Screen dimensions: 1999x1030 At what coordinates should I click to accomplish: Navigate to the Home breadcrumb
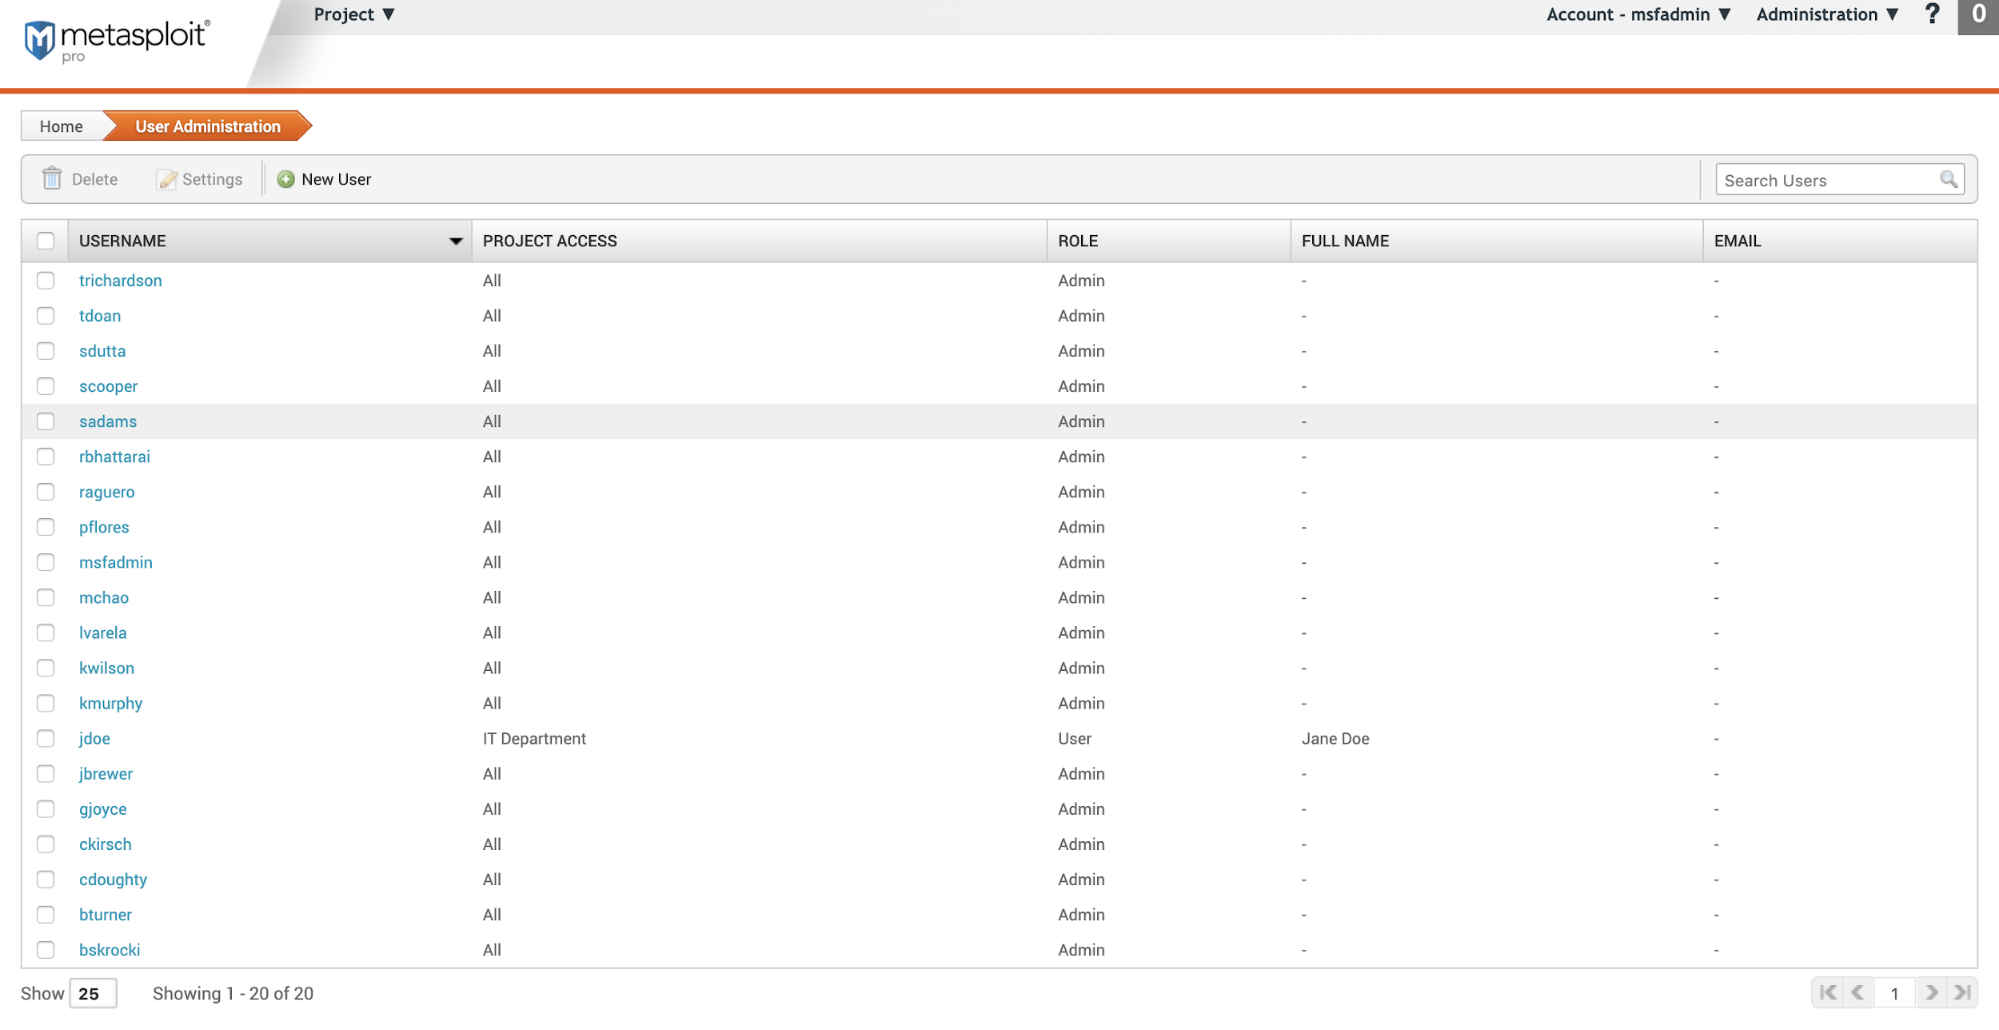(61, 127)
